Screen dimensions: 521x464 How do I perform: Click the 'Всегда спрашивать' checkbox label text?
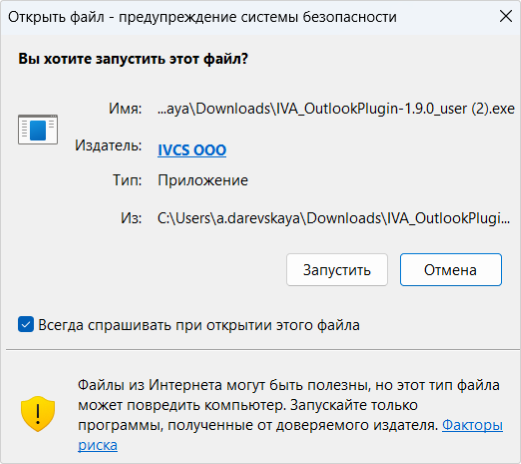pos(199,325)
